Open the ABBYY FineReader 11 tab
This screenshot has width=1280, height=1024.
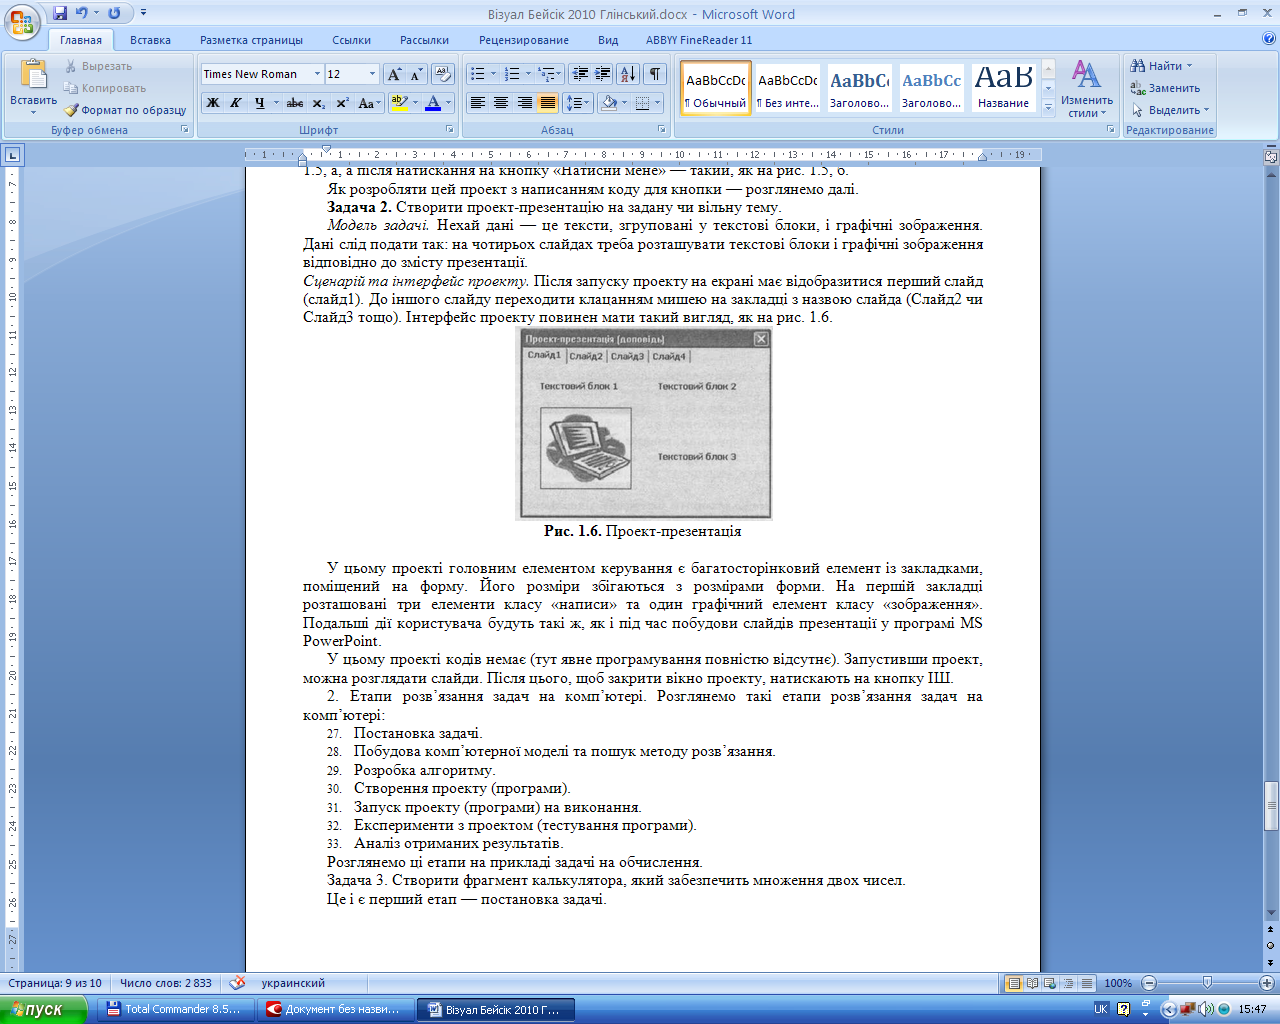point(699,40)
